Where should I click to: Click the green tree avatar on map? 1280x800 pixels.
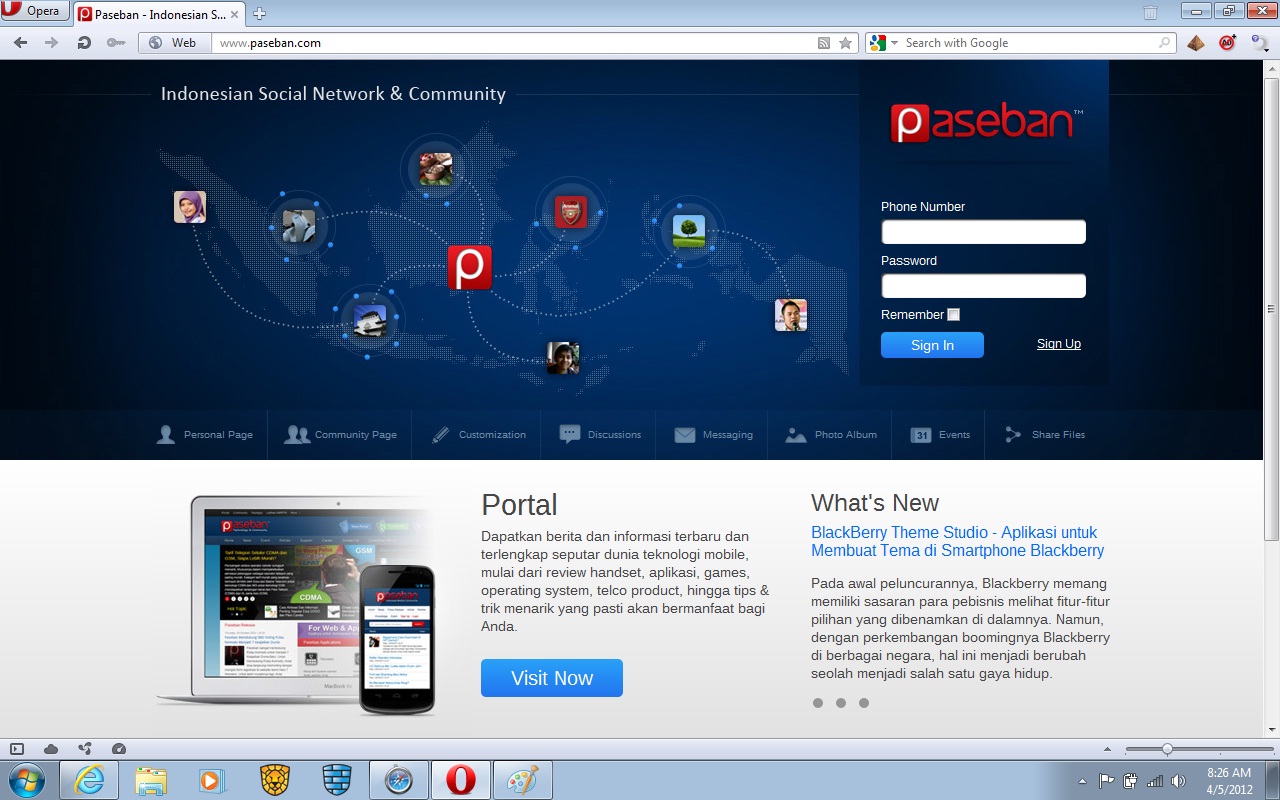pyautogui.click(x=689, y=231)
